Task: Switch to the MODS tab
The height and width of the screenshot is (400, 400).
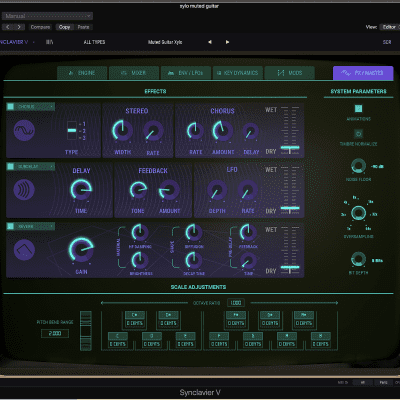Action: (x=289, y=73)
